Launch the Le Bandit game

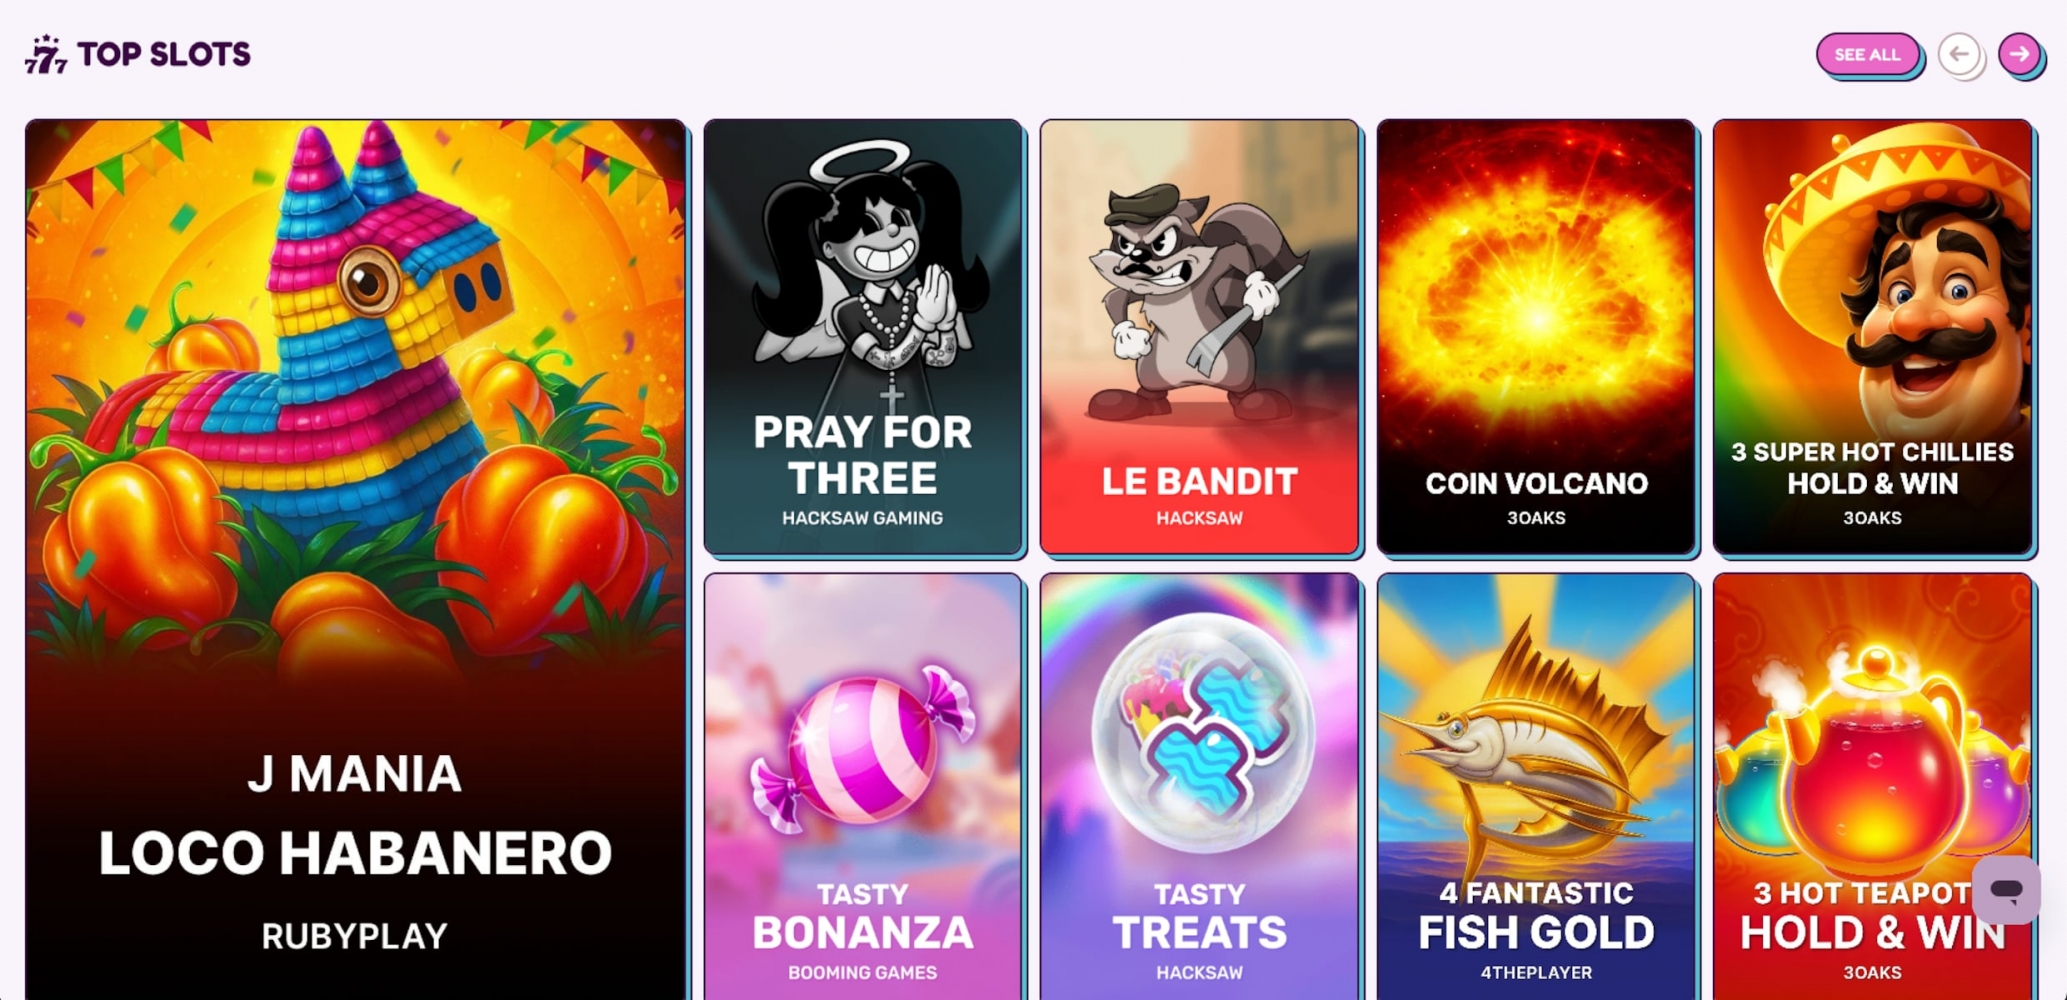[x=1199, y=336]
